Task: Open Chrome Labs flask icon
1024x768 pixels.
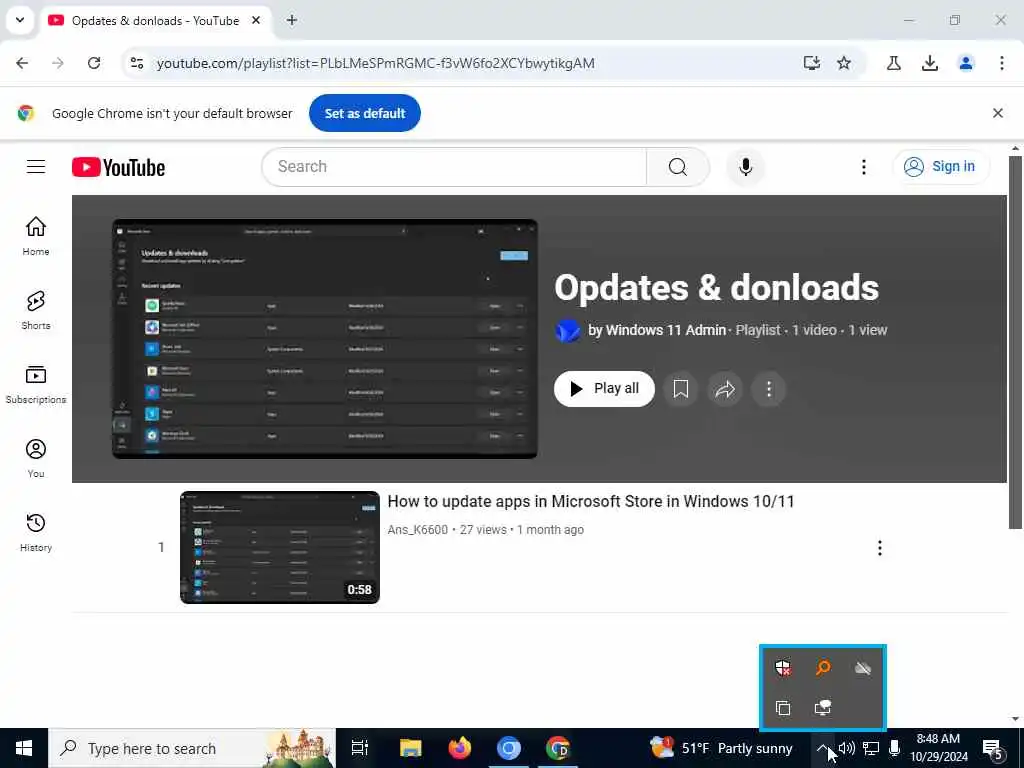Action: 894,63
